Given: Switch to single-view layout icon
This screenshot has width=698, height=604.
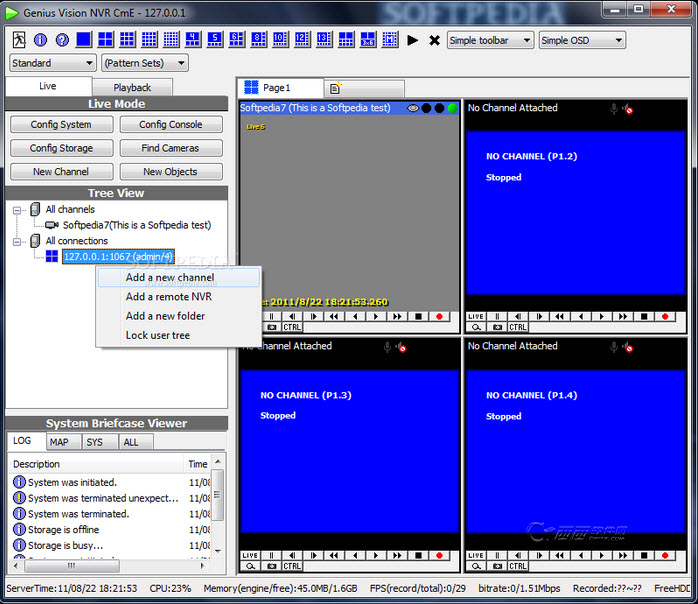Looking at the screenshot, I should click(x=84, y=40).
